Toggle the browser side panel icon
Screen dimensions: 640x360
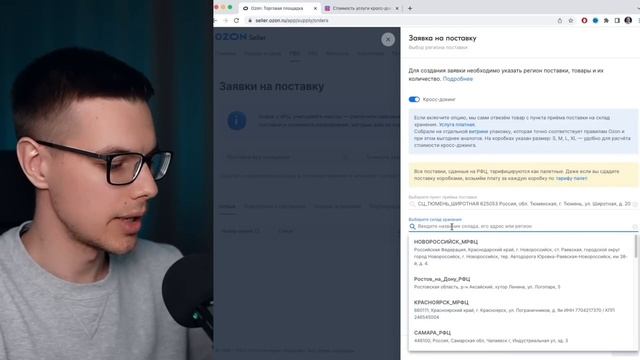point(617,20)
